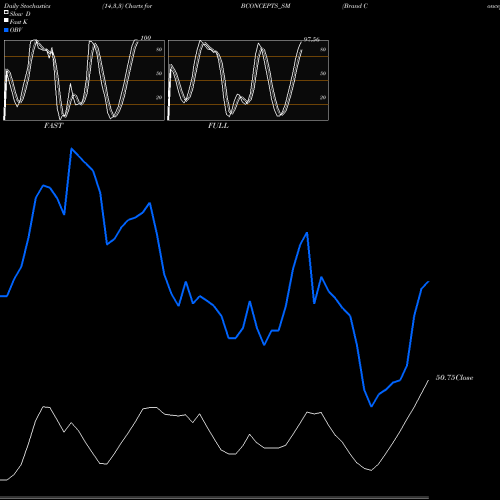The width and height of the screenshot is (500, 500).
Task: Click the '50' axis label in FAST chart
Action: [x=159, y=73]
